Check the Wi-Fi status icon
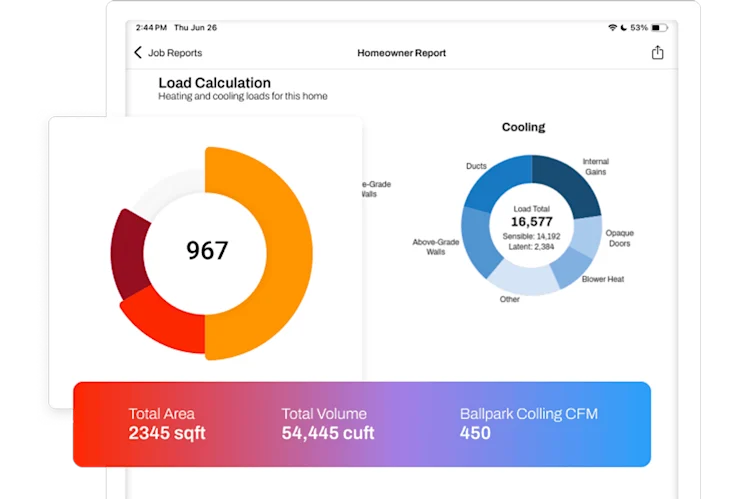 (x=612, y=28)
